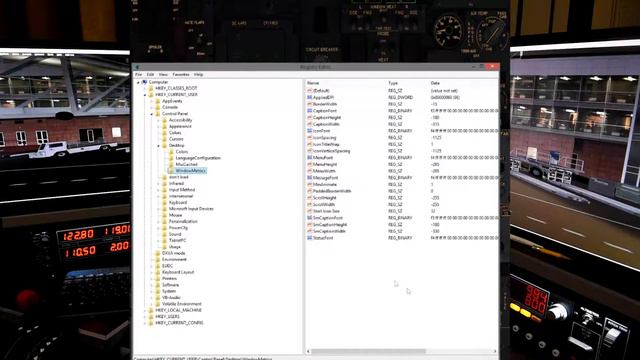Viewport: 640px width, 360px height.
Task: Collapse the HKEY_CURRENT_USER hive
Action: coord(145,95)
